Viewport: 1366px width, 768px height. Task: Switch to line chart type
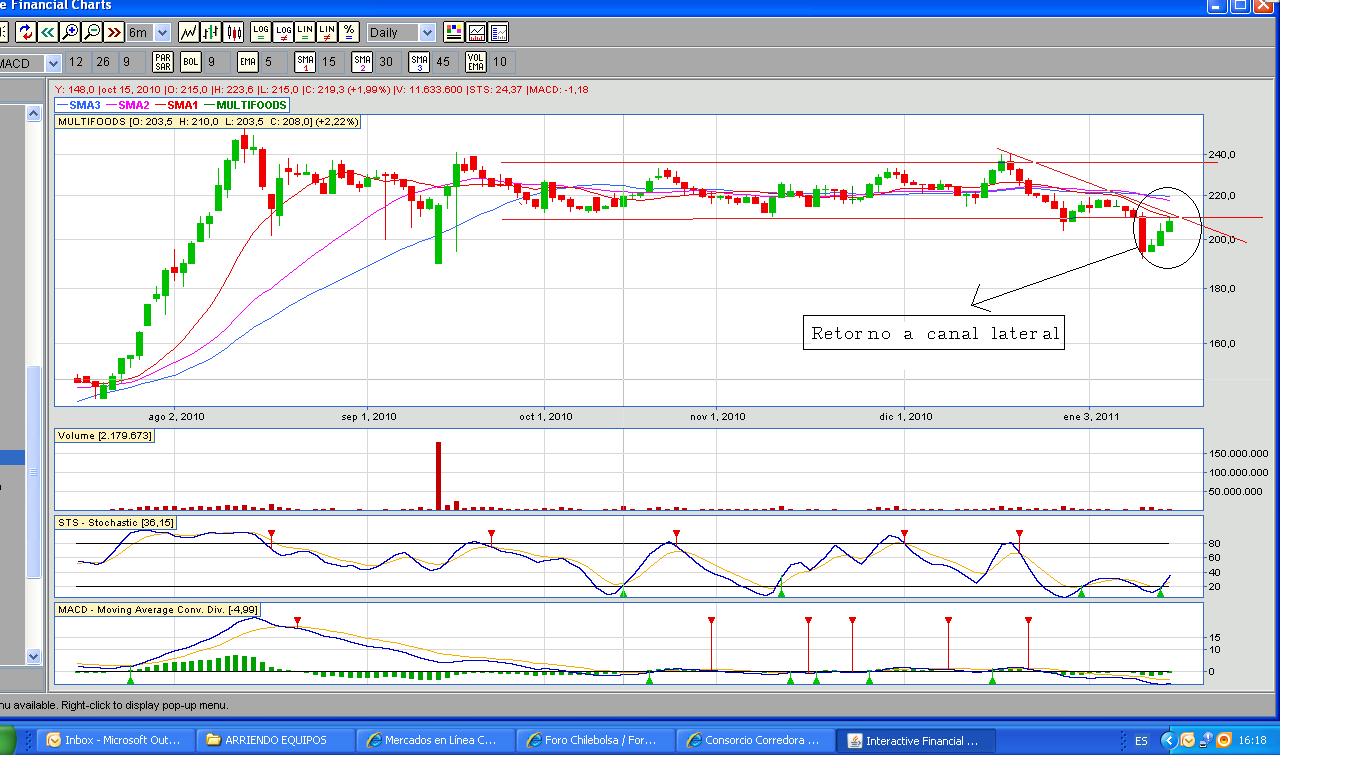tap(188, 32)
